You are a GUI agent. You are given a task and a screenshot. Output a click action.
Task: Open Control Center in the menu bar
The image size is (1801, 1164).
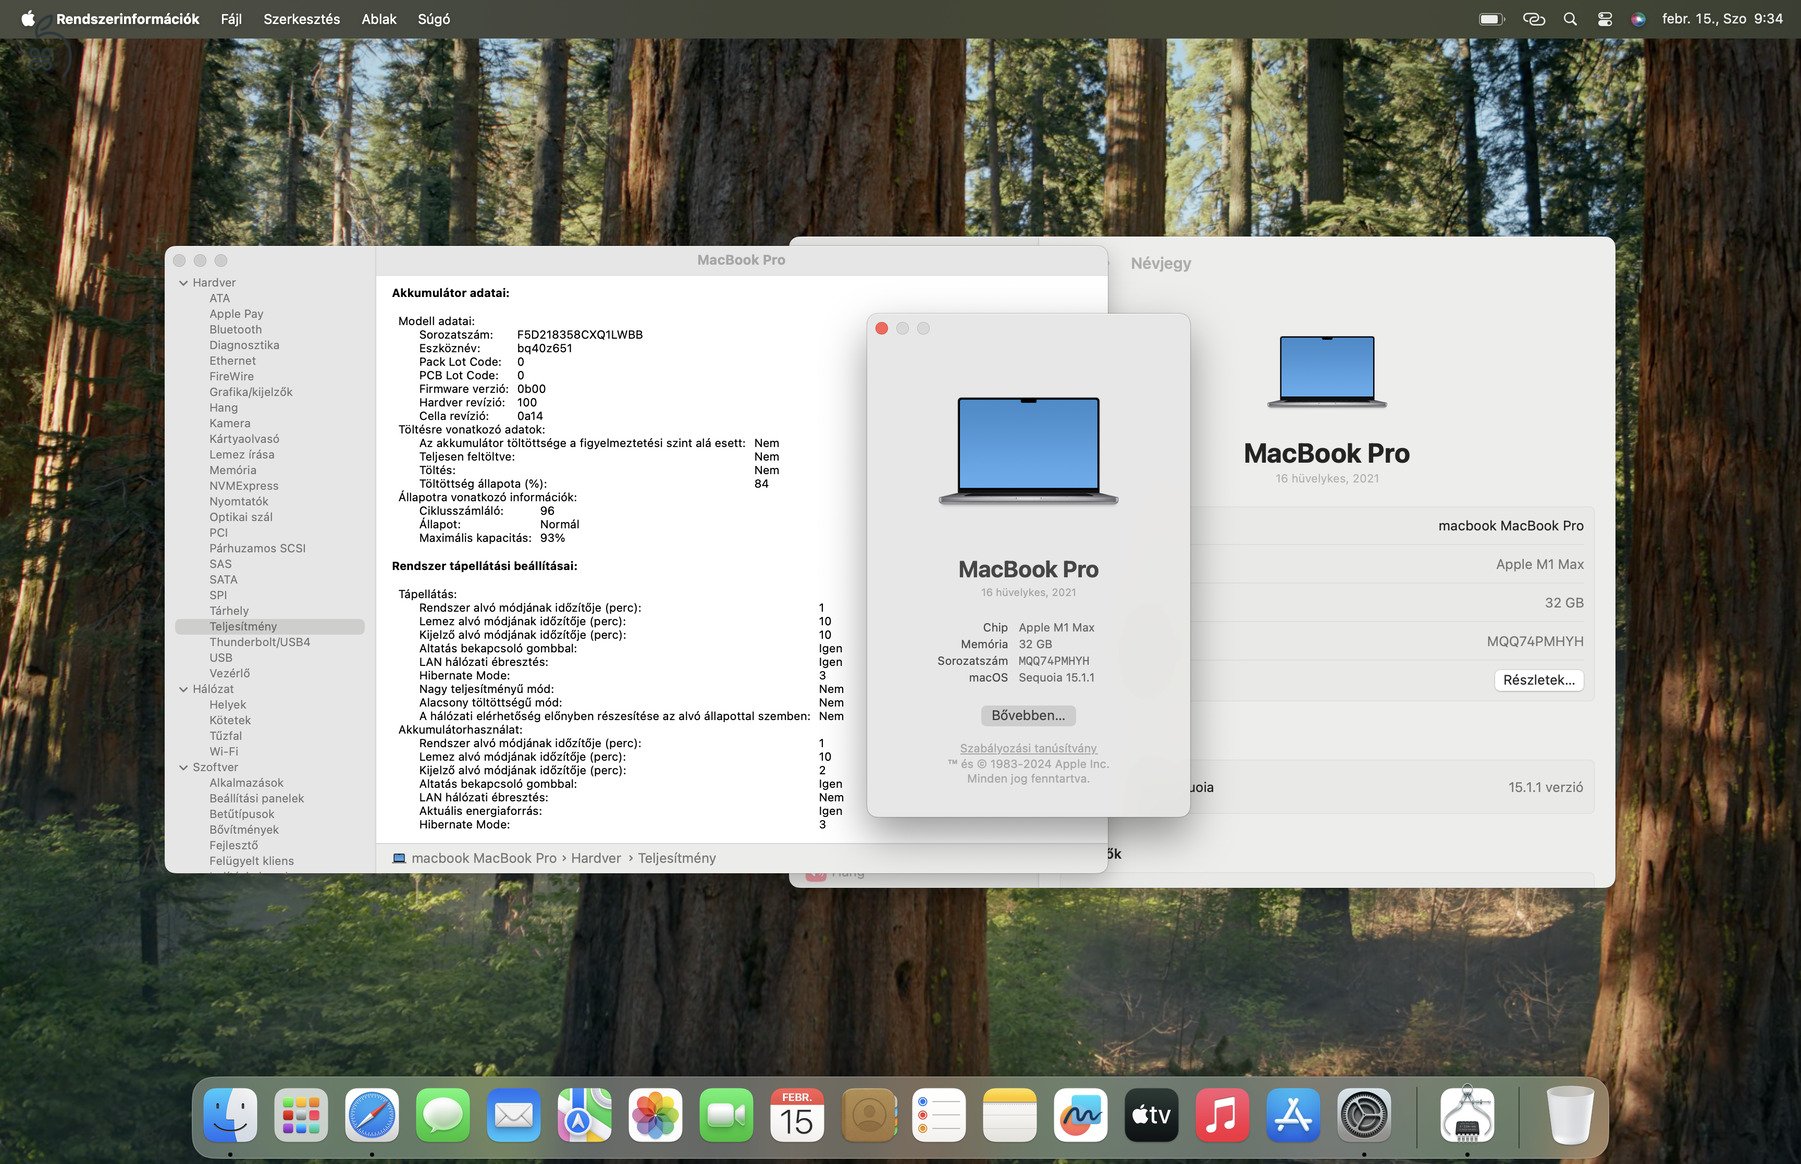coord(1605,19)
